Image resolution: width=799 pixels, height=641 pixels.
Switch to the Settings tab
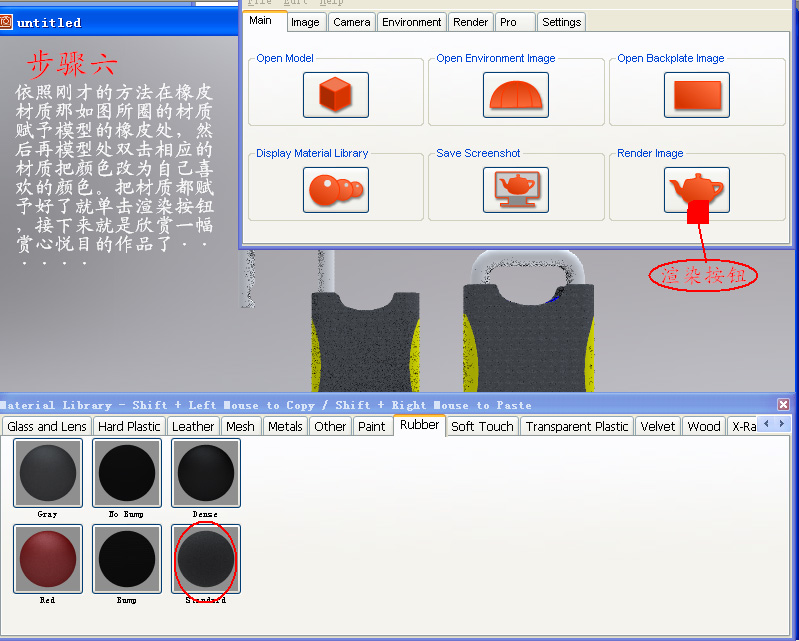pos(561,22)
